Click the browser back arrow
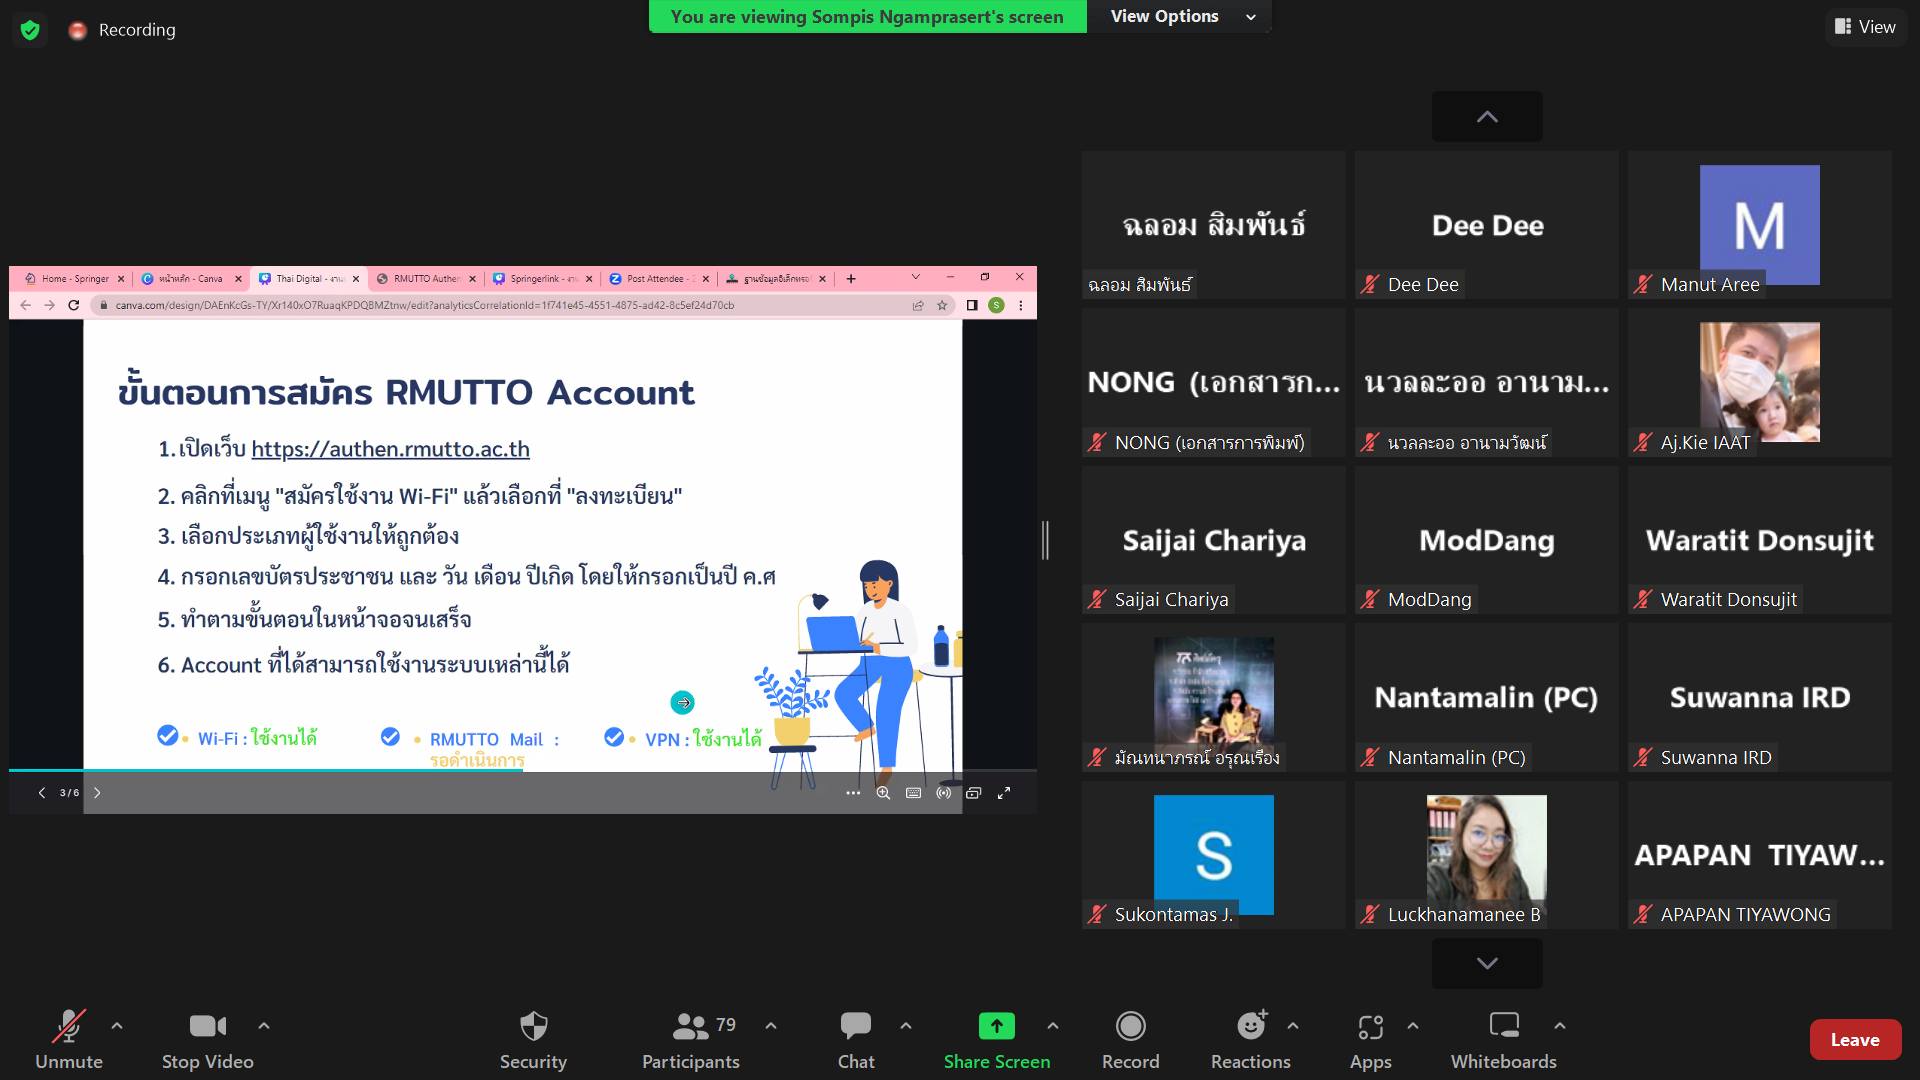 (26, 305)
